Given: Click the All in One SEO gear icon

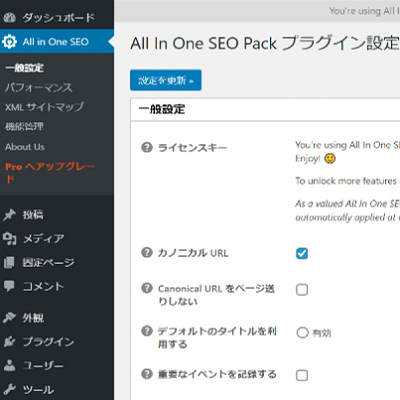Looking at the screenshot, I should click(x=9, y=42).
